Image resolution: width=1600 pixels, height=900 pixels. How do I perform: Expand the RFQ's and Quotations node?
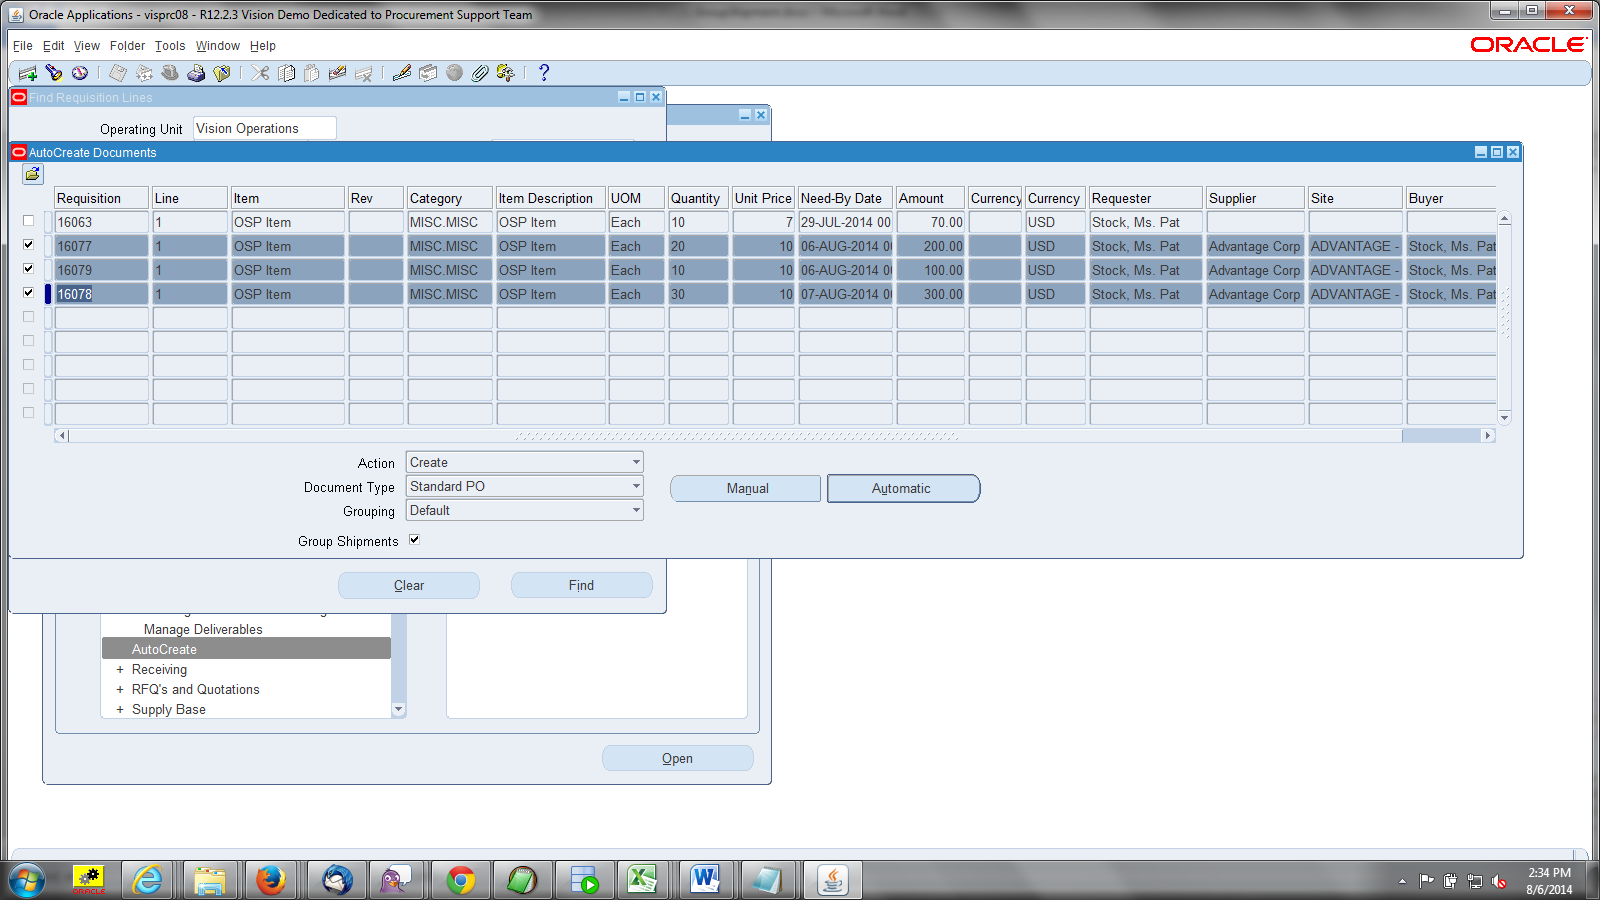tap(120, 690)
